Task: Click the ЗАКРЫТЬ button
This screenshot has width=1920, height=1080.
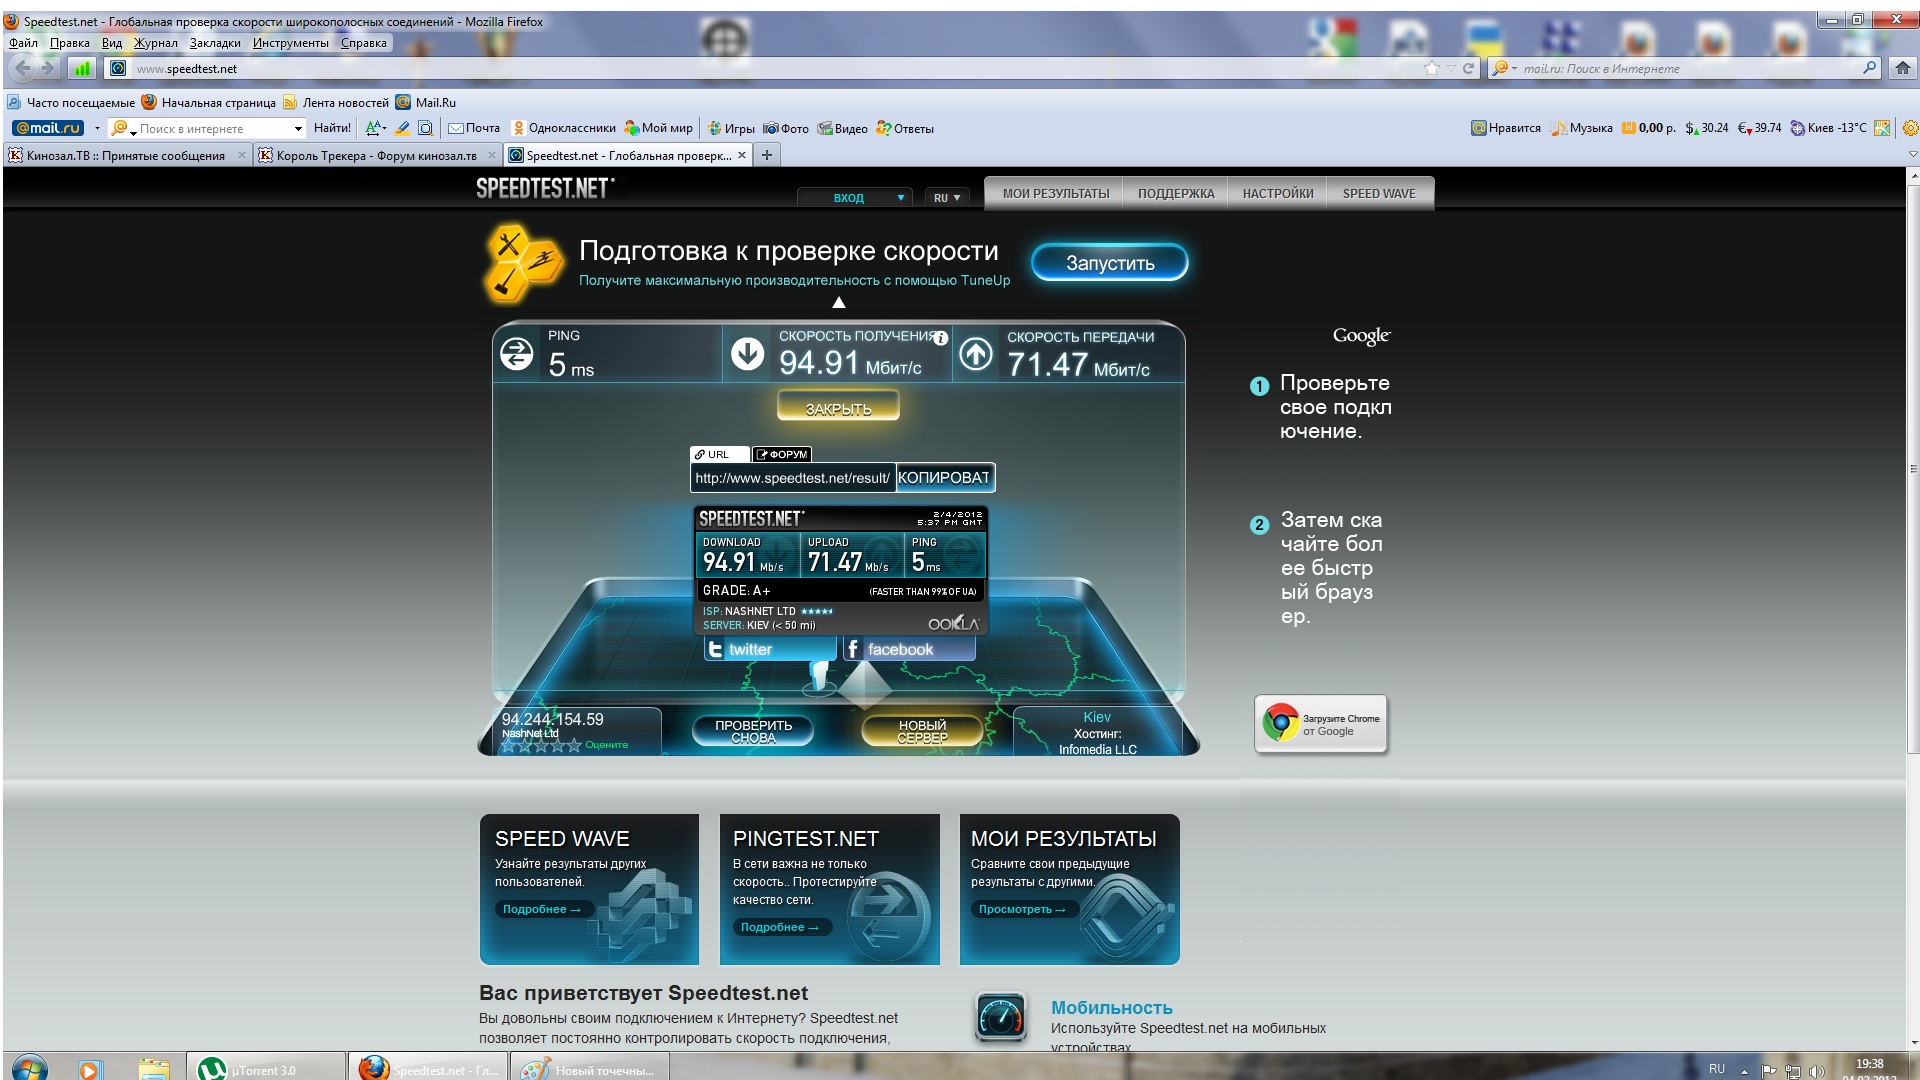Action: [x=839, y=406]
